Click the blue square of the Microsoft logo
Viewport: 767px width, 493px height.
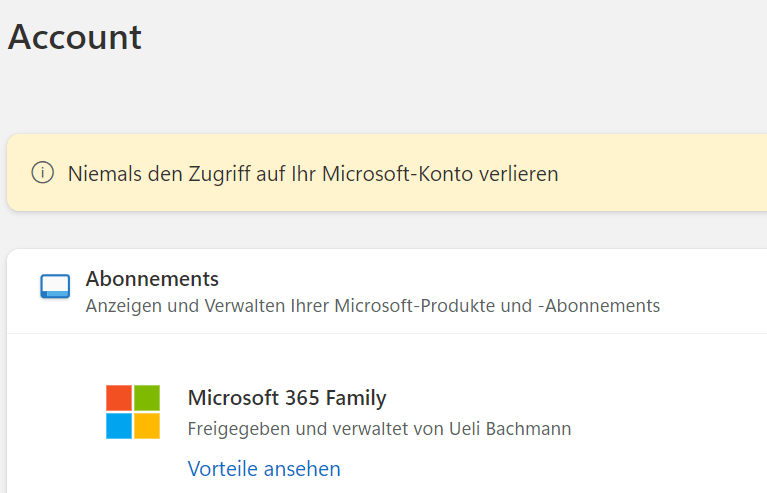(x=119, y=426)
